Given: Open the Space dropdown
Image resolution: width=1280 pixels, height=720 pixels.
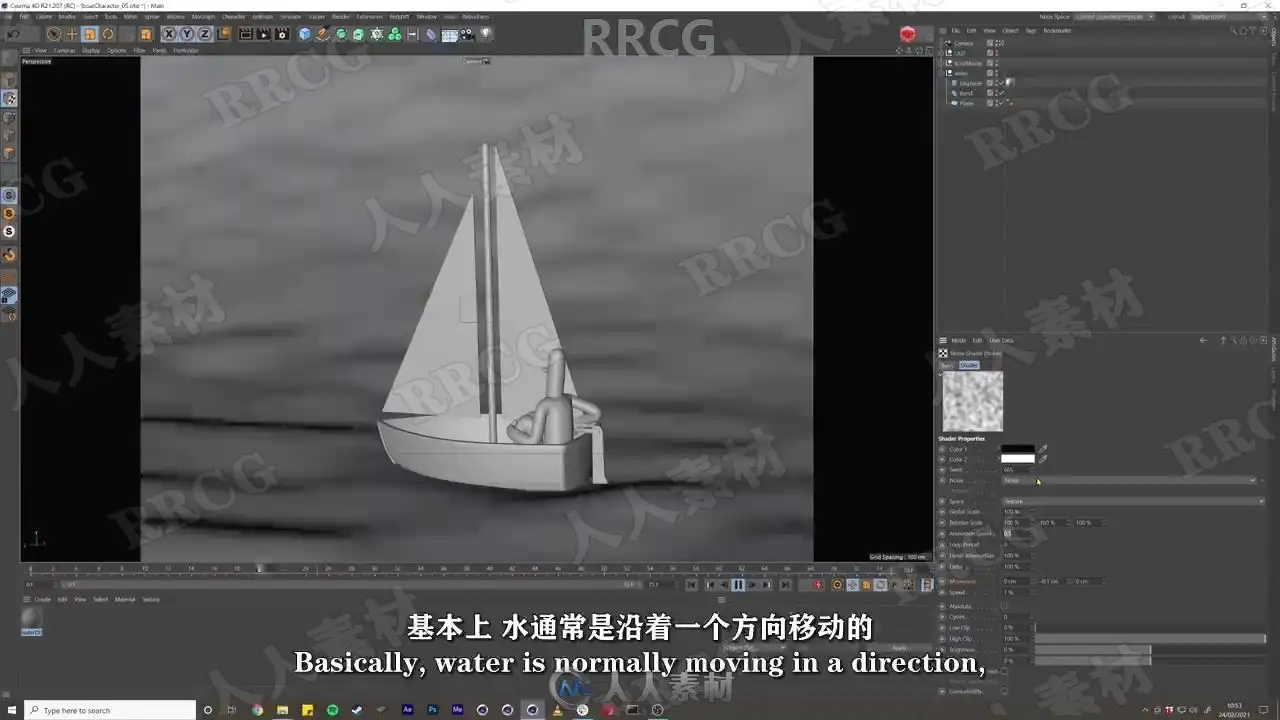Looking at the screenshot, I should [x=1134, y=501].
